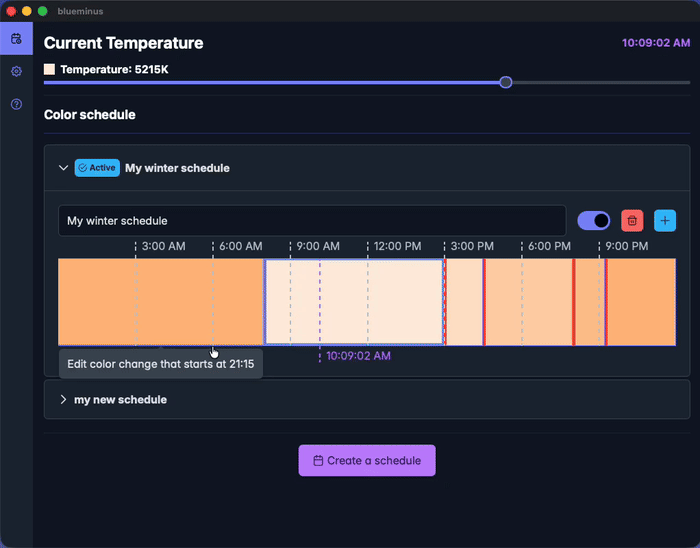This screenshot has height=548, width=700.
Task: Expand the my new schedule chevron
Action: click(64, 400)
